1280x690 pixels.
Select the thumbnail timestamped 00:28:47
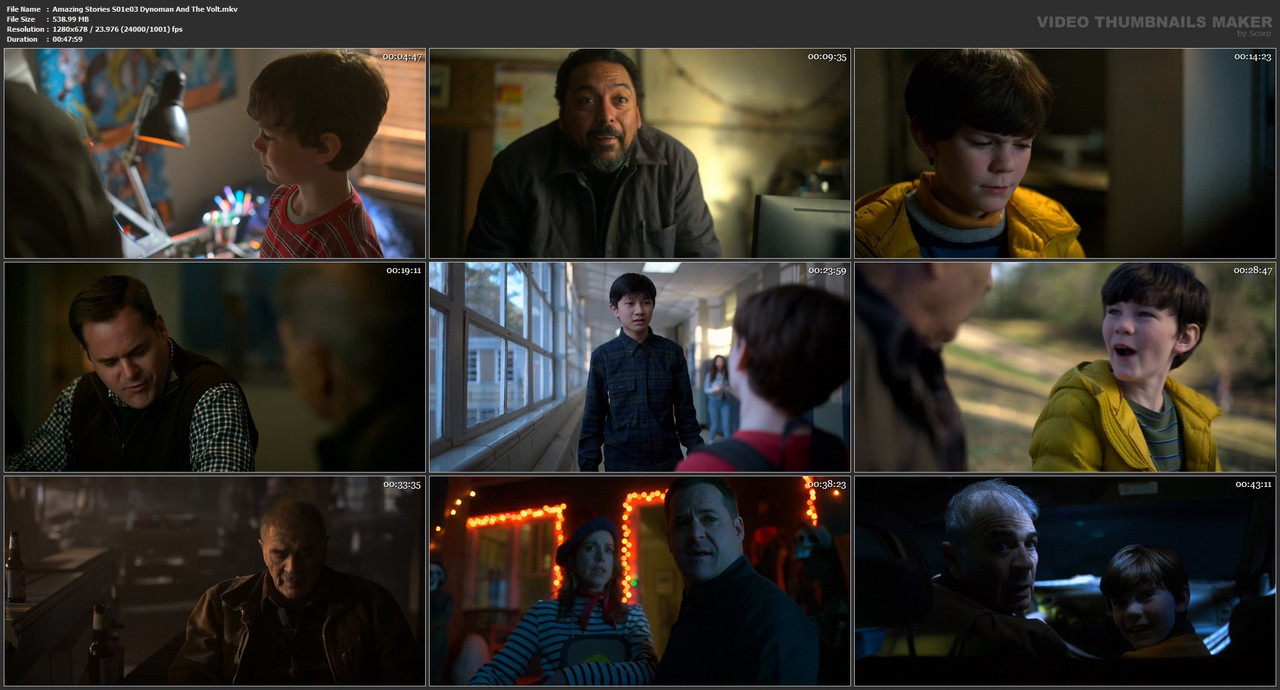click(x=1065, y=367)
